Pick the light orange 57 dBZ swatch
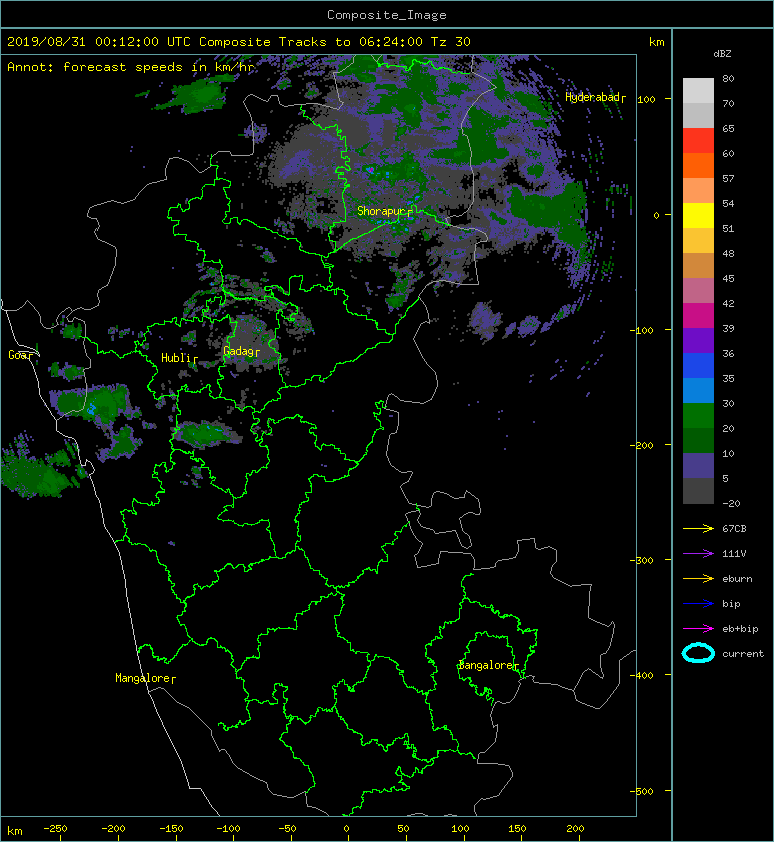This screenshot has width=774, height=842. pos(698,191)
